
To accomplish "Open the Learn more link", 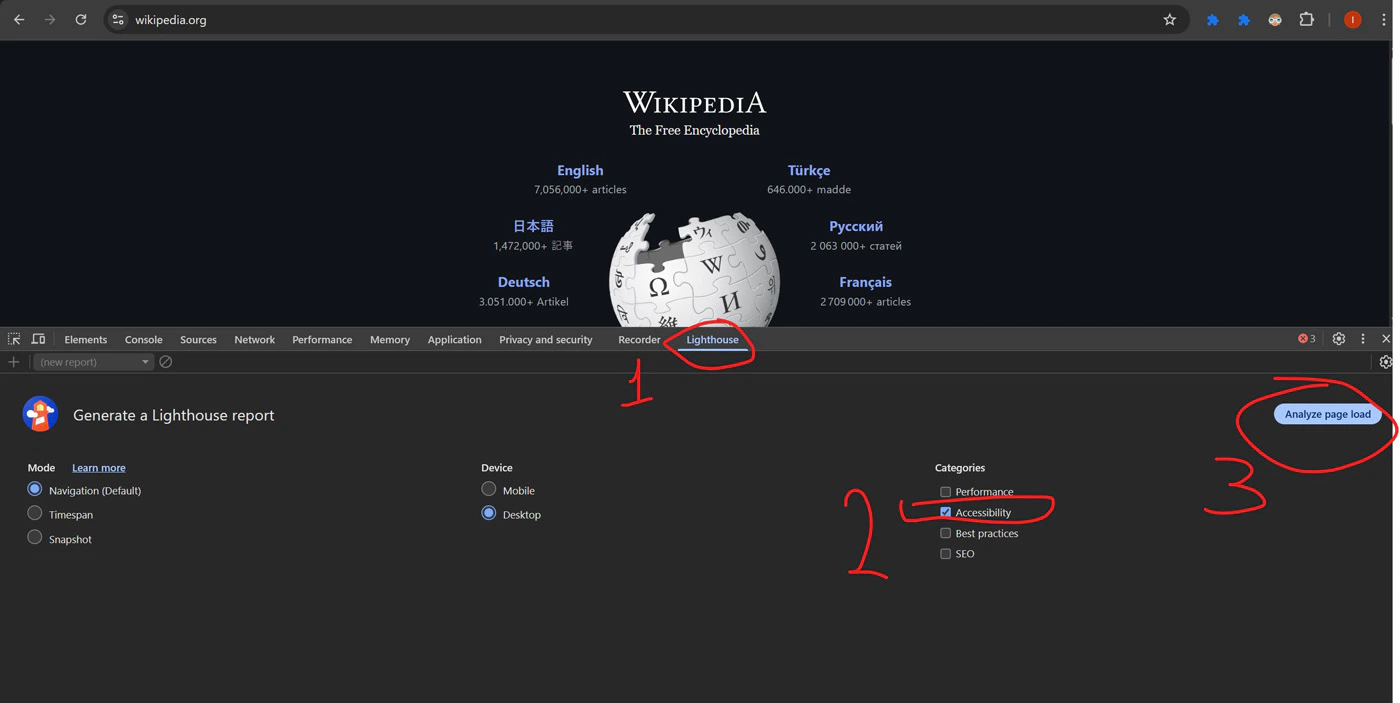I will pyautogui.click(x=99, y=468).
